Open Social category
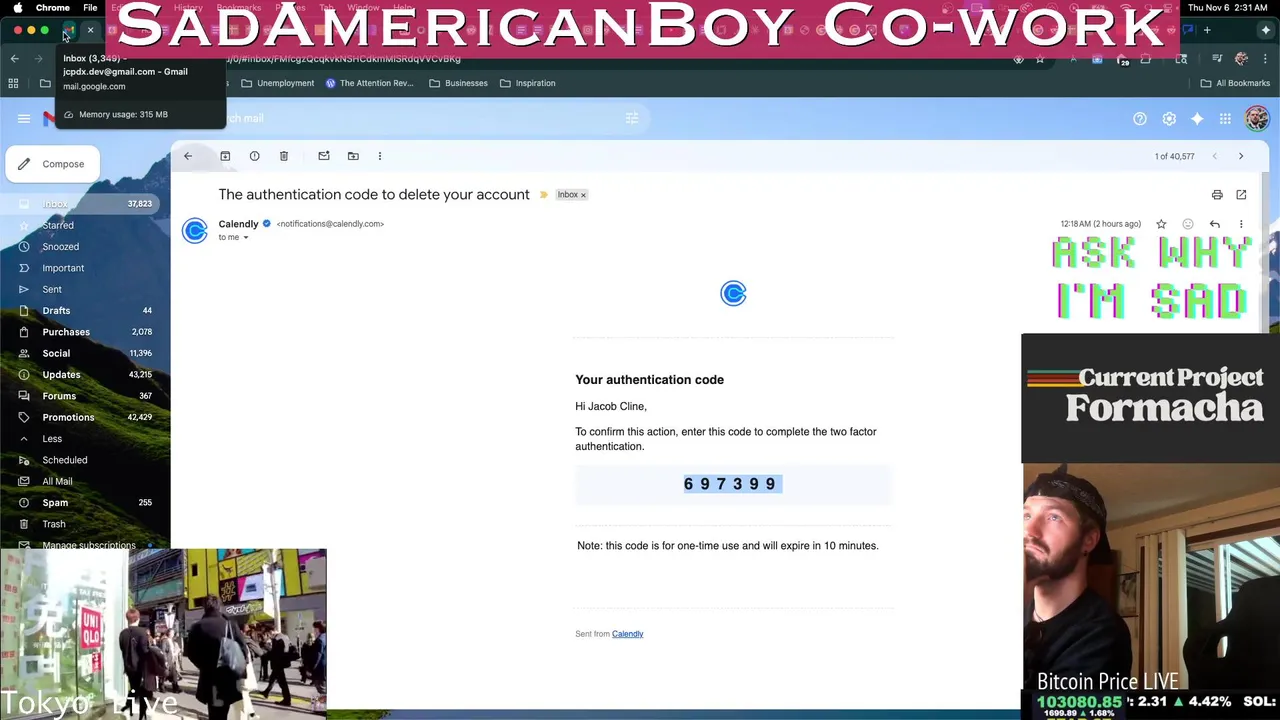This screenshot has width=1280, height=720. tap(80, 353)
